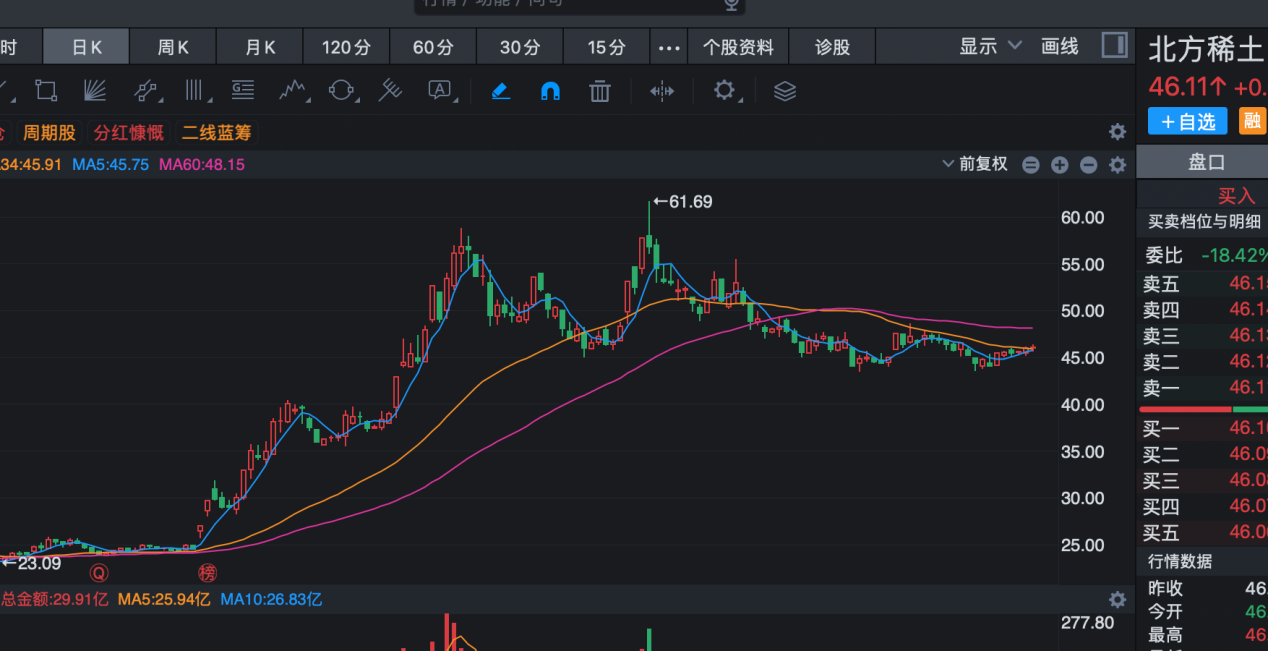Open the layers stack icon
This screenshot has height=651, width=1268.
(785, 91)
